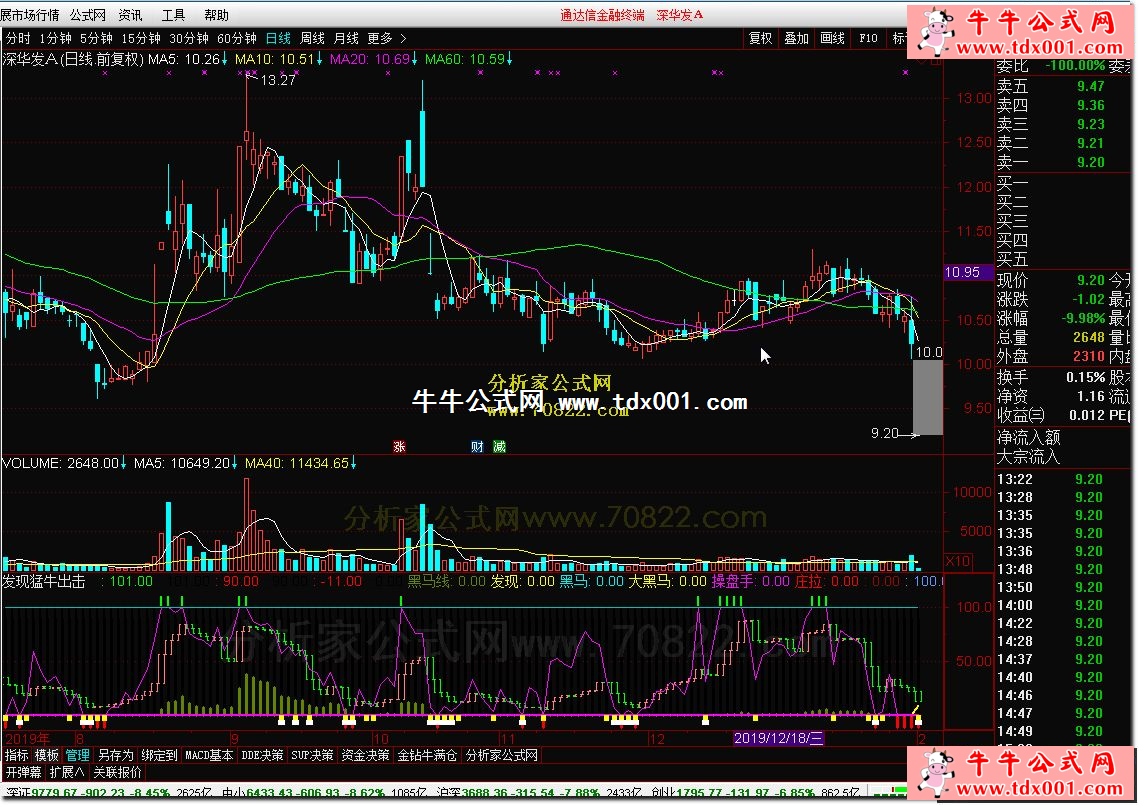Click the blue 财 event marker
This screenshot has height=805, width=1139.
coord(477,446)
